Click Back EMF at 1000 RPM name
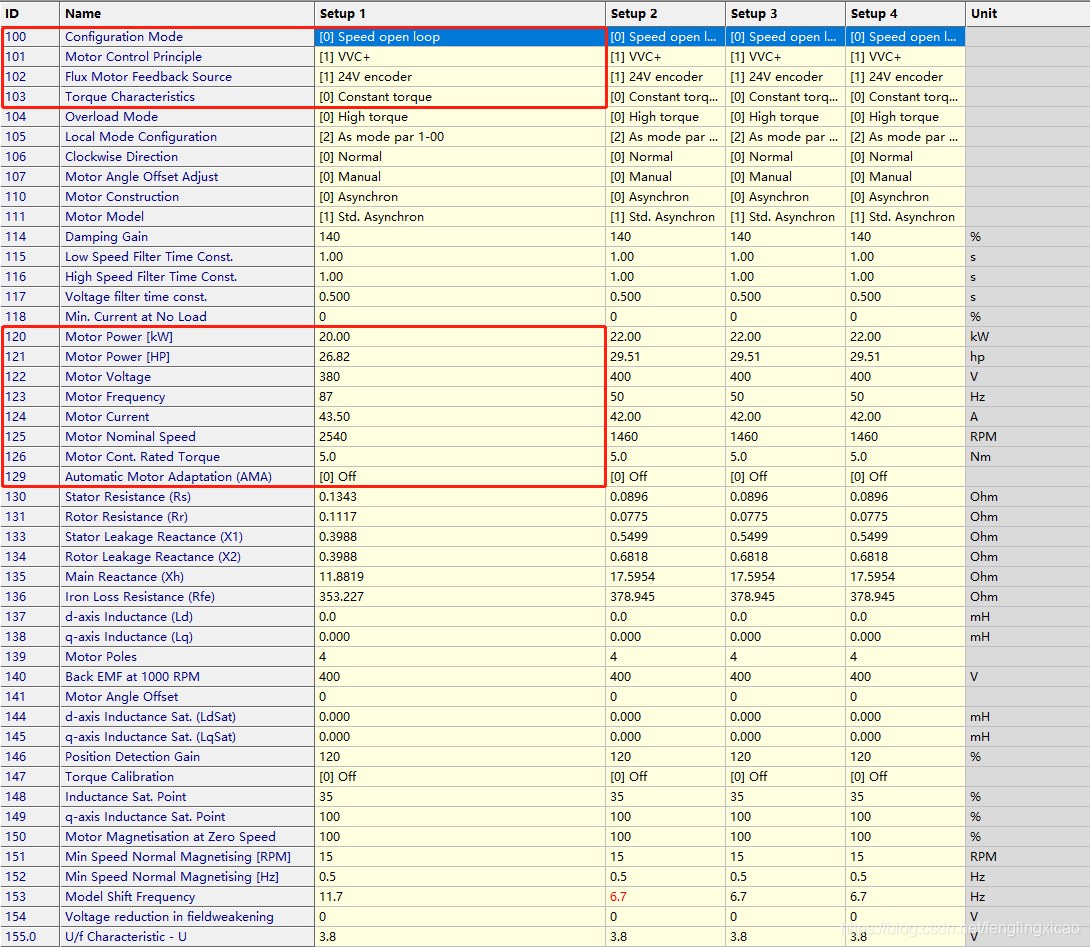 pos(132,677)
